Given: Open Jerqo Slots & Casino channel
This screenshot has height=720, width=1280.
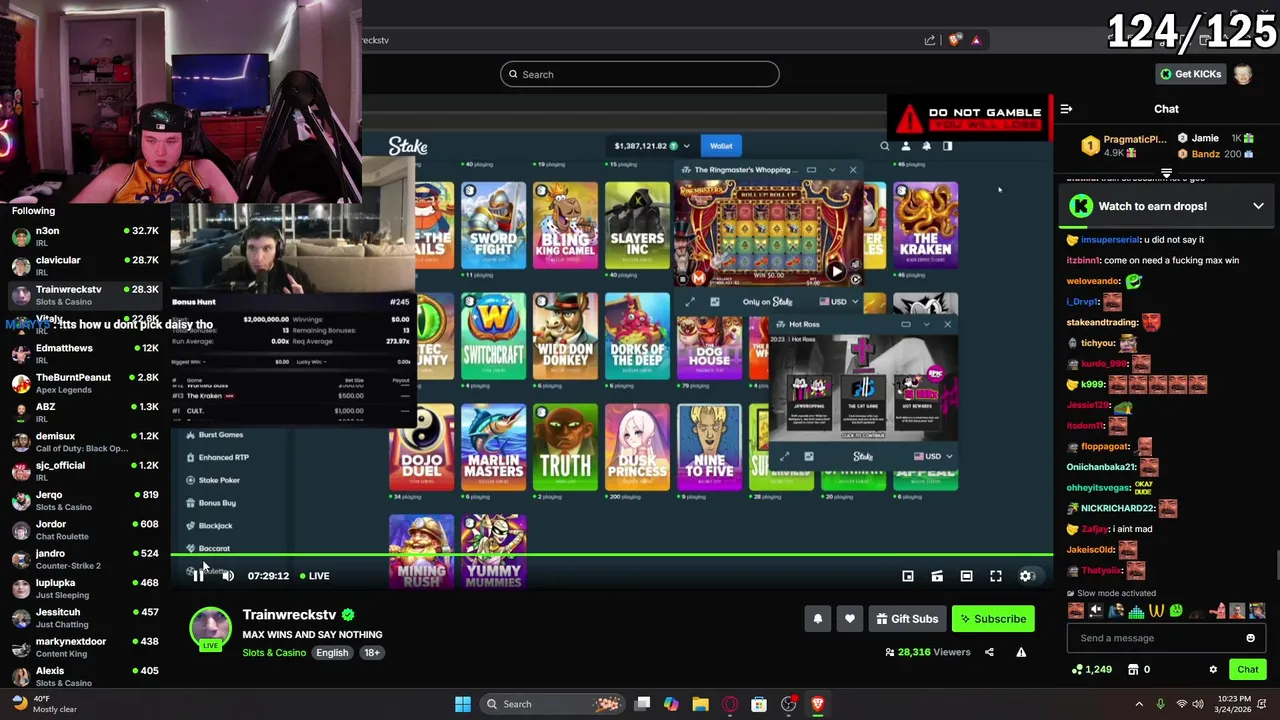Looking at the screenshot, I should coord(85,500).
